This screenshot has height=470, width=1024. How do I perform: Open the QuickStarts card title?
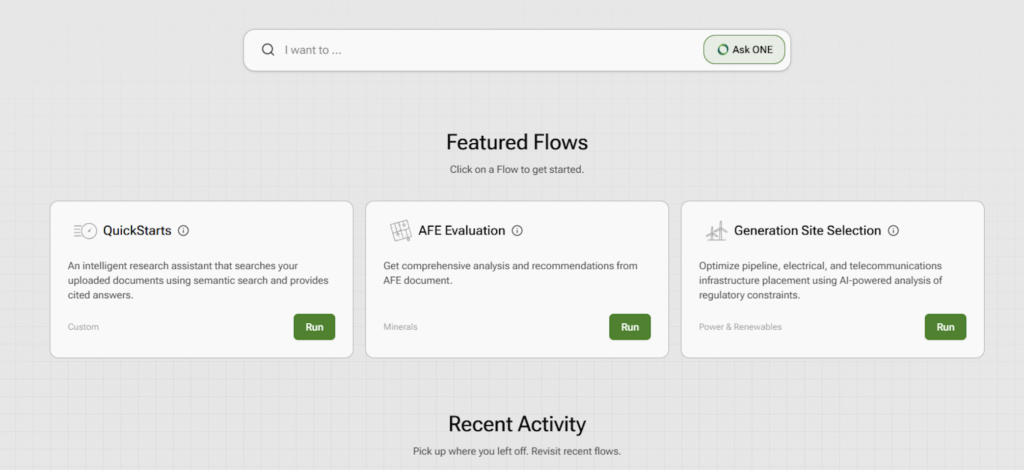pyautogui.click(x=137, y=231)
